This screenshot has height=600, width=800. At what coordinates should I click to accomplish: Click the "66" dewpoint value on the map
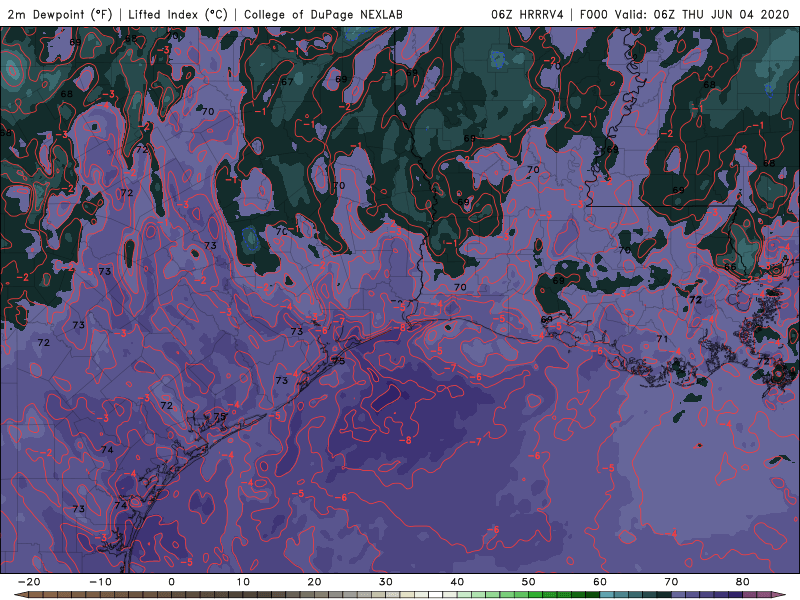tap(730, 267)
